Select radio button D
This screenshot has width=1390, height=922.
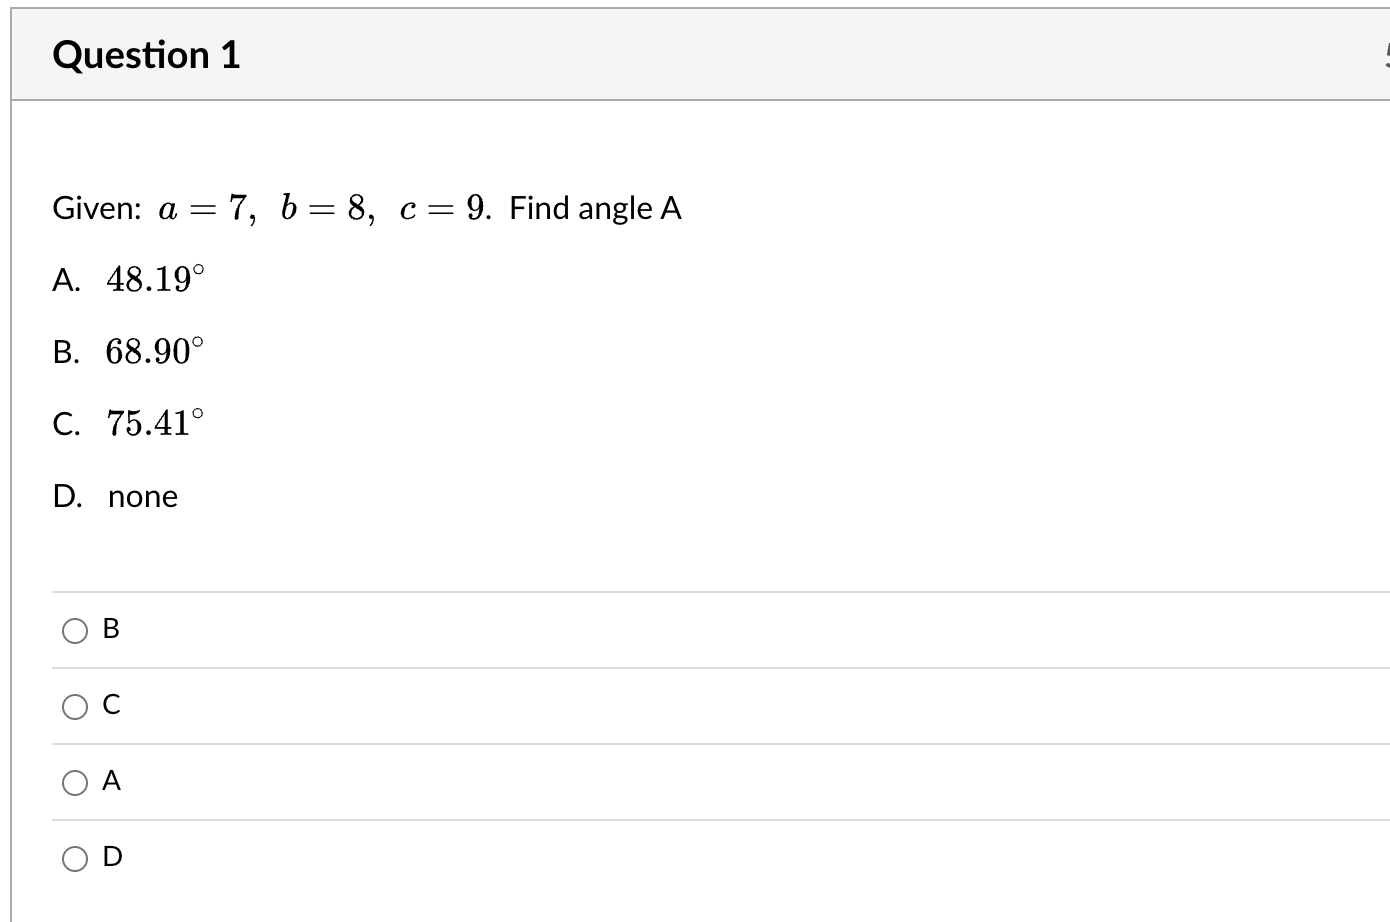coord(74,857)
